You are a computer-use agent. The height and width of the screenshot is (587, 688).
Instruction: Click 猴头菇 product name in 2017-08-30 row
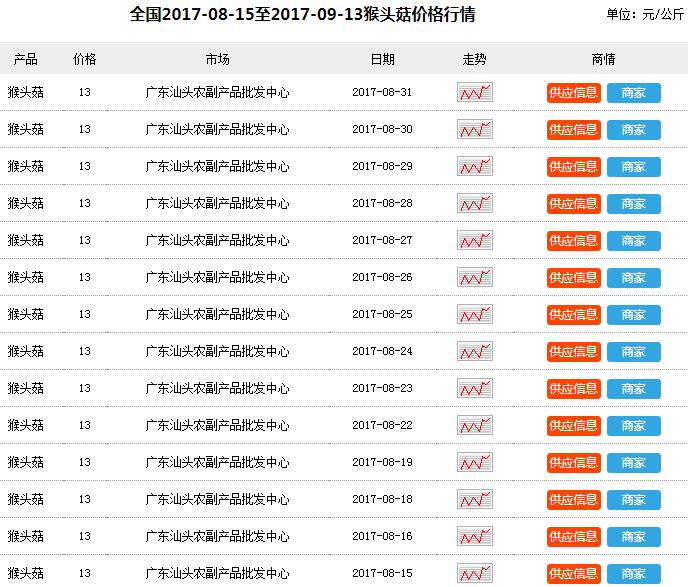pyautogui.click(x=26, y=130)
